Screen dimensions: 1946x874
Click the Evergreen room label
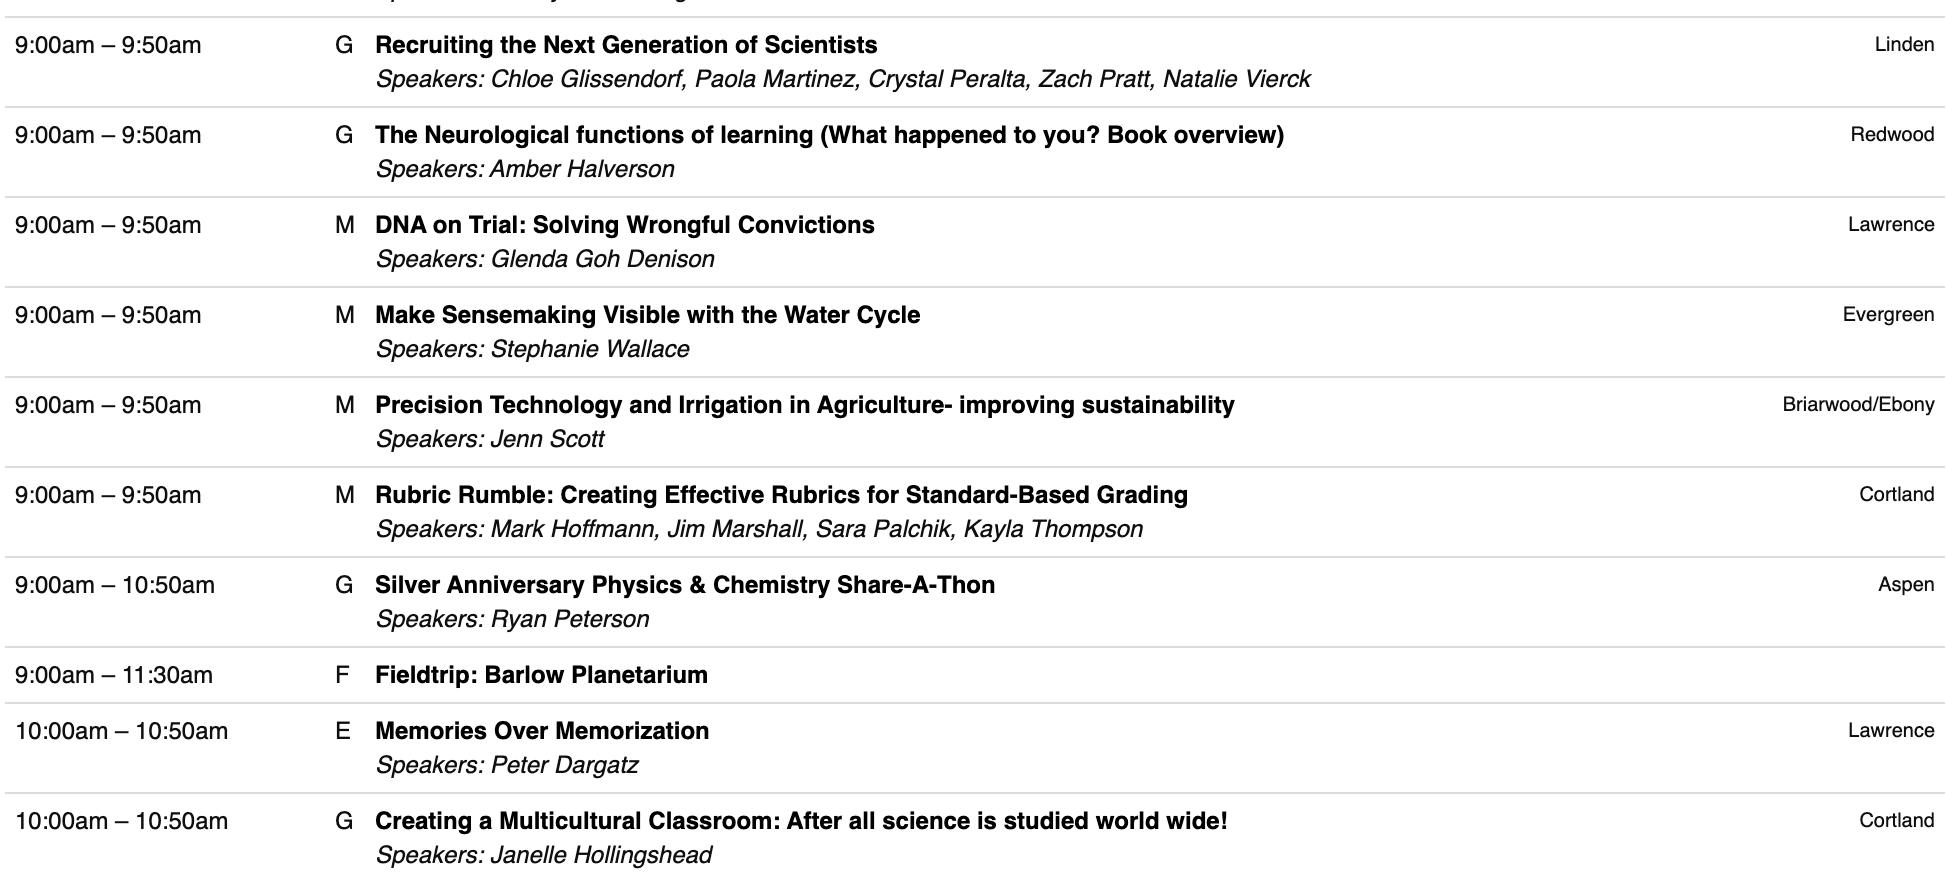tap(1888, 315)
